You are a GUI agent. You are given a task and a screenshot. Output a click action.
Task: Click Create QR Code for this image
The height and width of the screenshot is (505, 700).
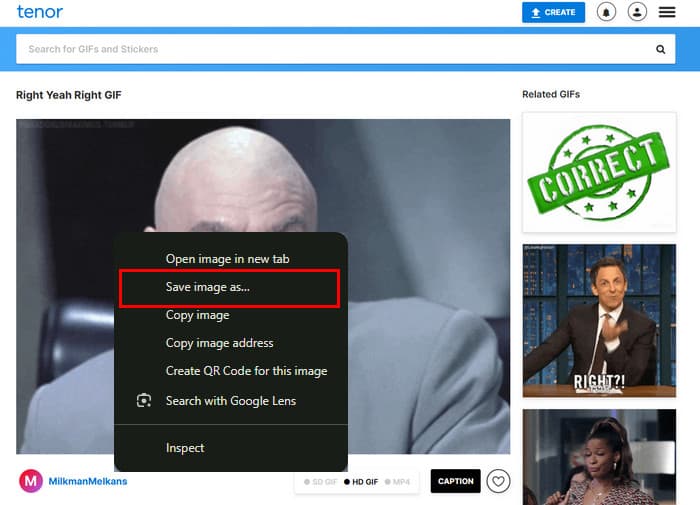[x=246, y=371]
